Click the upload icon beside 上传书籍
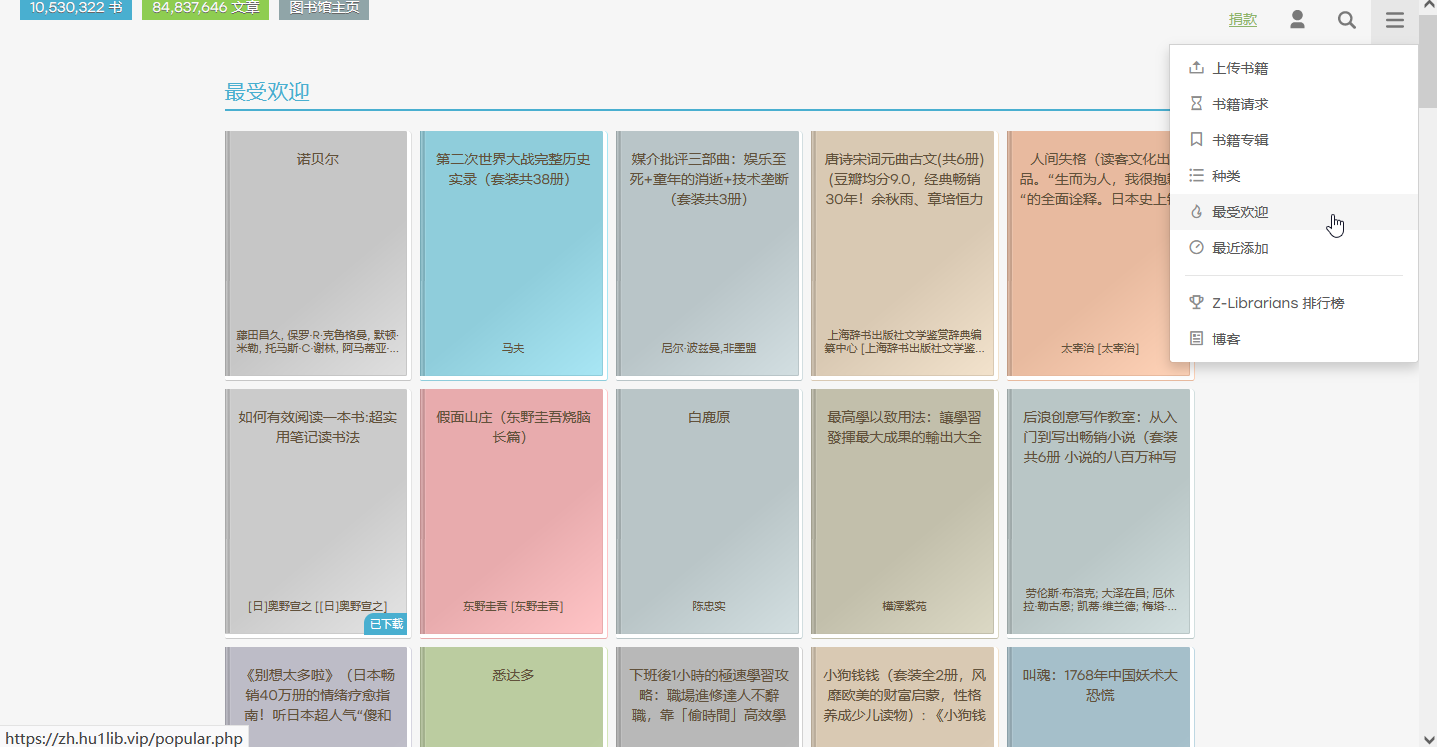 (x=1196, y=68)
